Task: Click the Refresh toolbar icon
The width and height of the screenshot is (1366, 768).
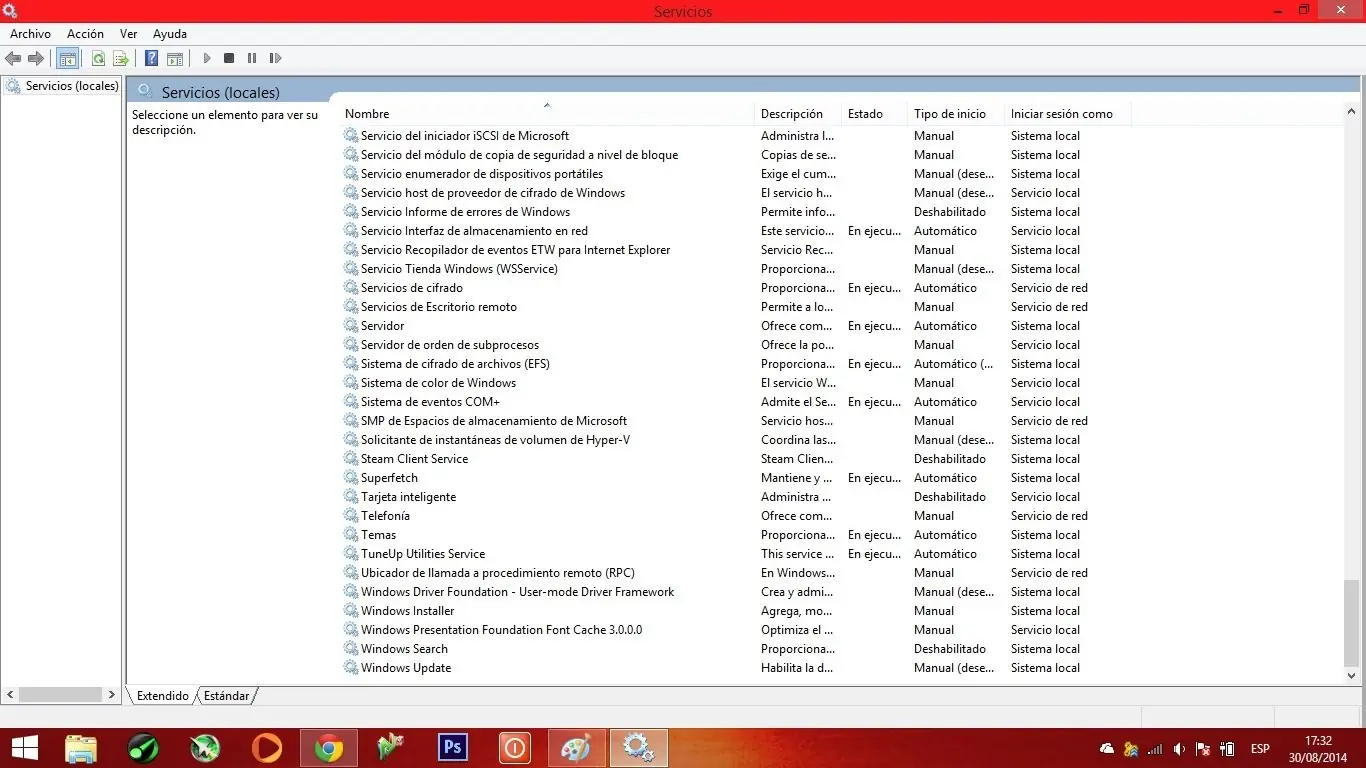Action: tap(98, 59)
